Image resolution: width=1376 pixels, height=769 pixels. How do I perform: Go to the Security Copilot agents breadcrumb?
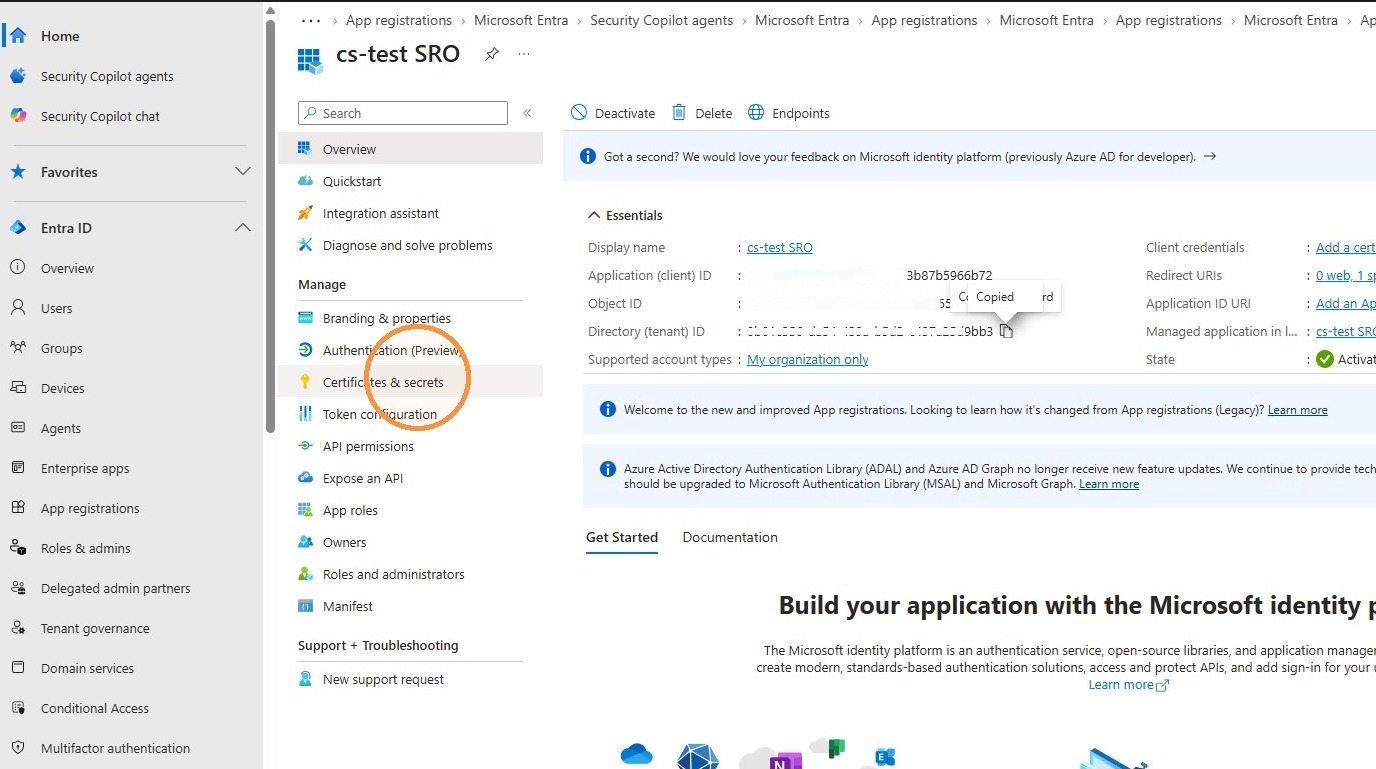[661, 20]
